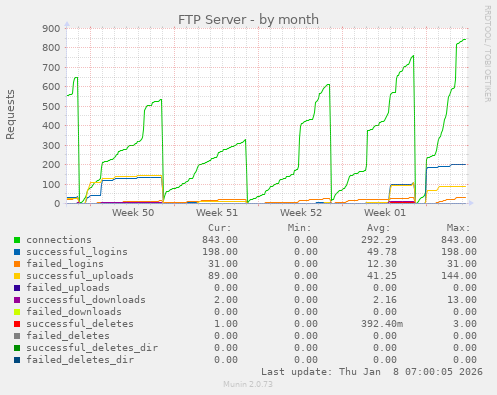Click the 'failed_logins' legend label
Viewport: 497px width, 395px height.
[x=65, y=264]
